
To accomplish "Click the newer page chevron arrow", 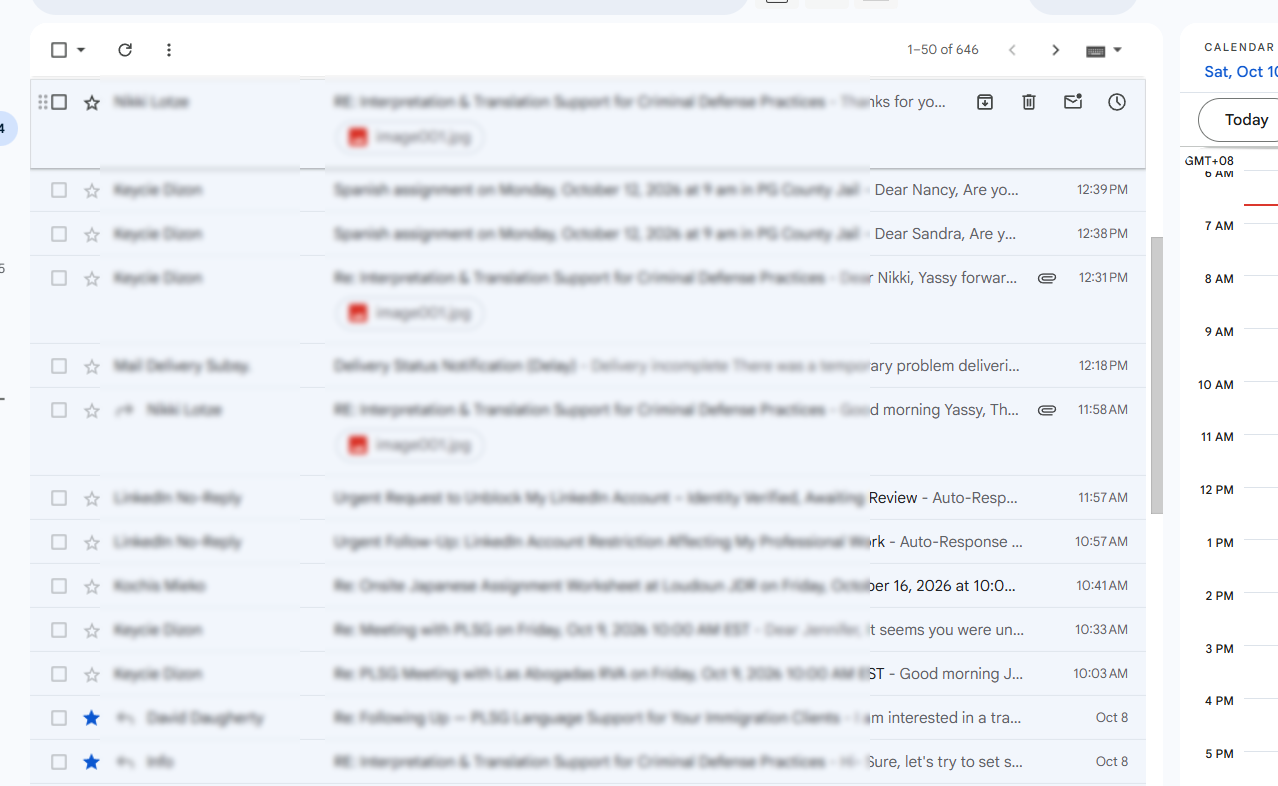I will [1012, 50].
